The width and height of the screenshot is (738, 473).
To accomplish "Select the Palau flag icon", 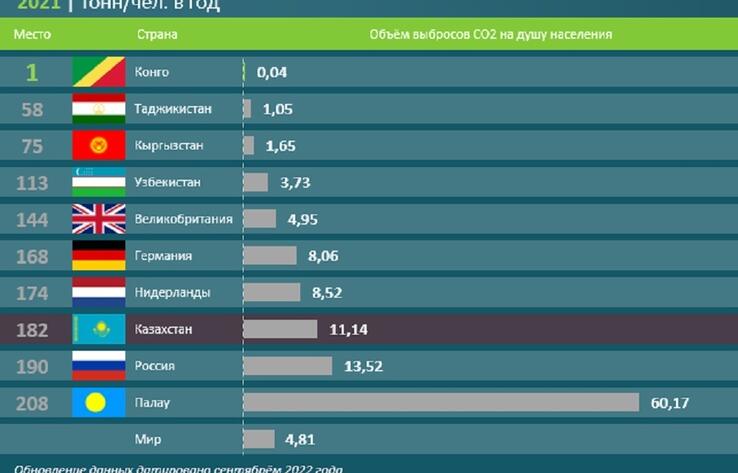I will [x=99, y=402].
